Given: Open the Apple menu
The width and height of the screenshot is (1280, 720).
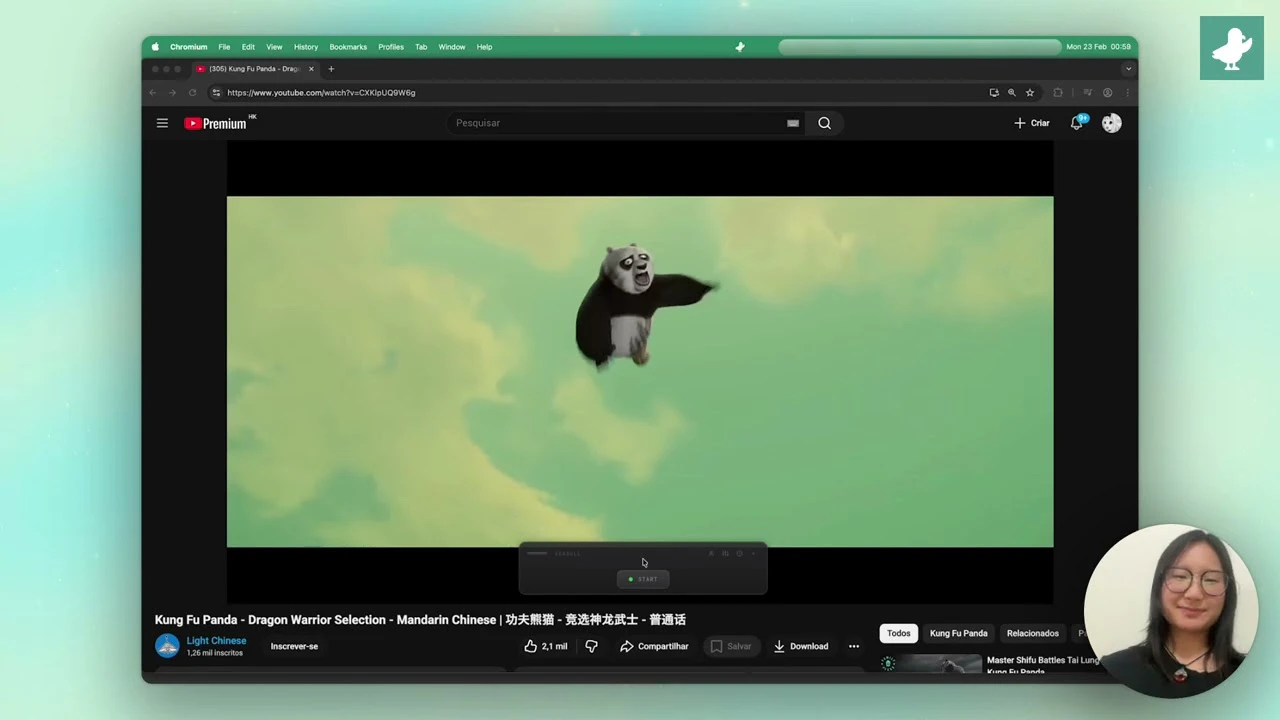Looking at the screenshot, I should pyautogui.click(x=155, y=47).
